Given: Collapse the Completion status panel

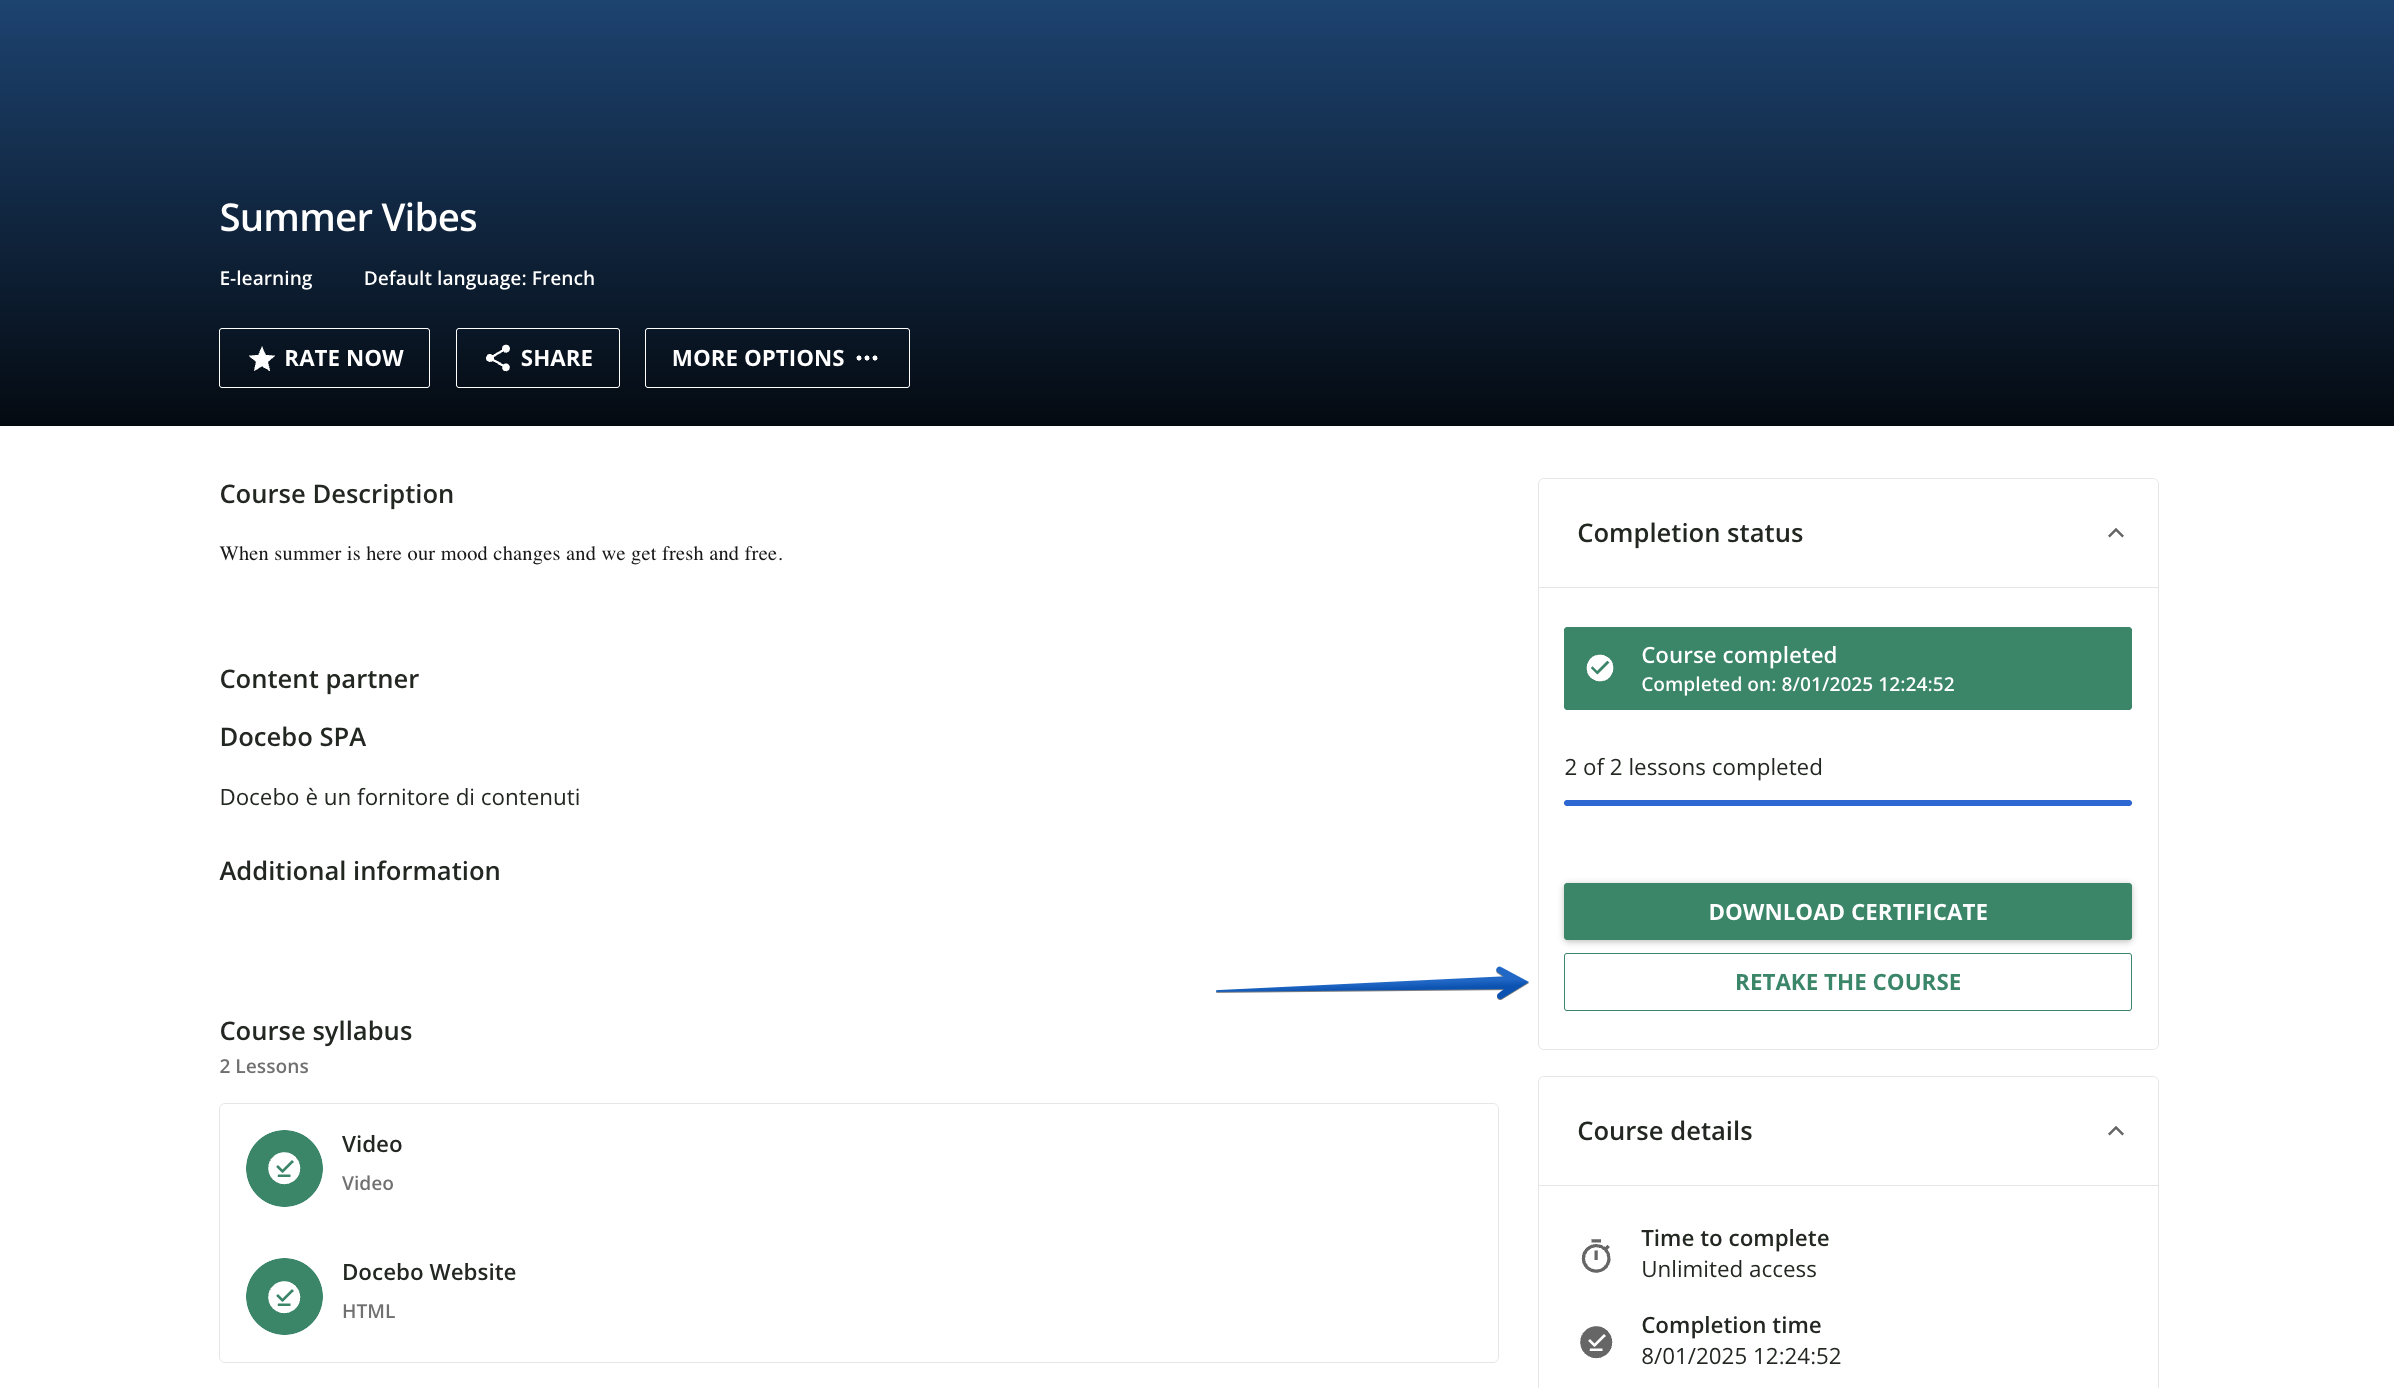Looking at the screenshot, I should pos(2116,533).
